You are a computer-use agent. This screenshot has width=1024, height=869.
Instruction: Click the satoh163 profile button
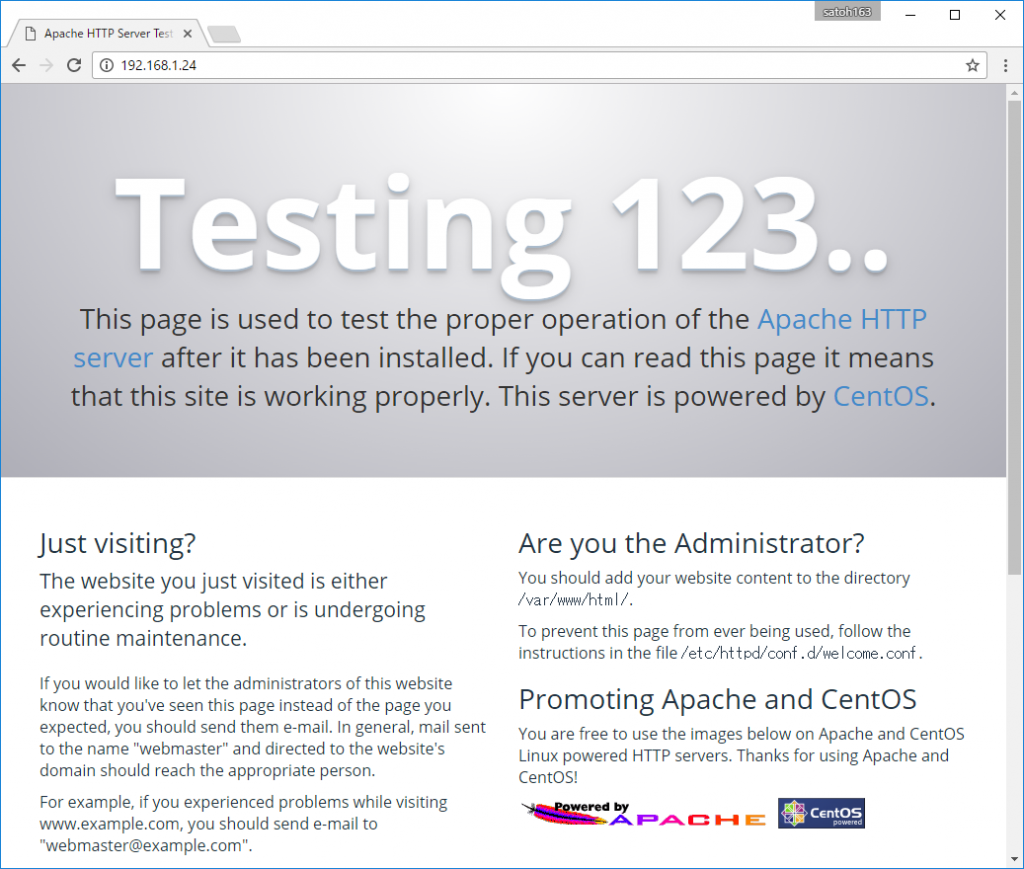847,12
